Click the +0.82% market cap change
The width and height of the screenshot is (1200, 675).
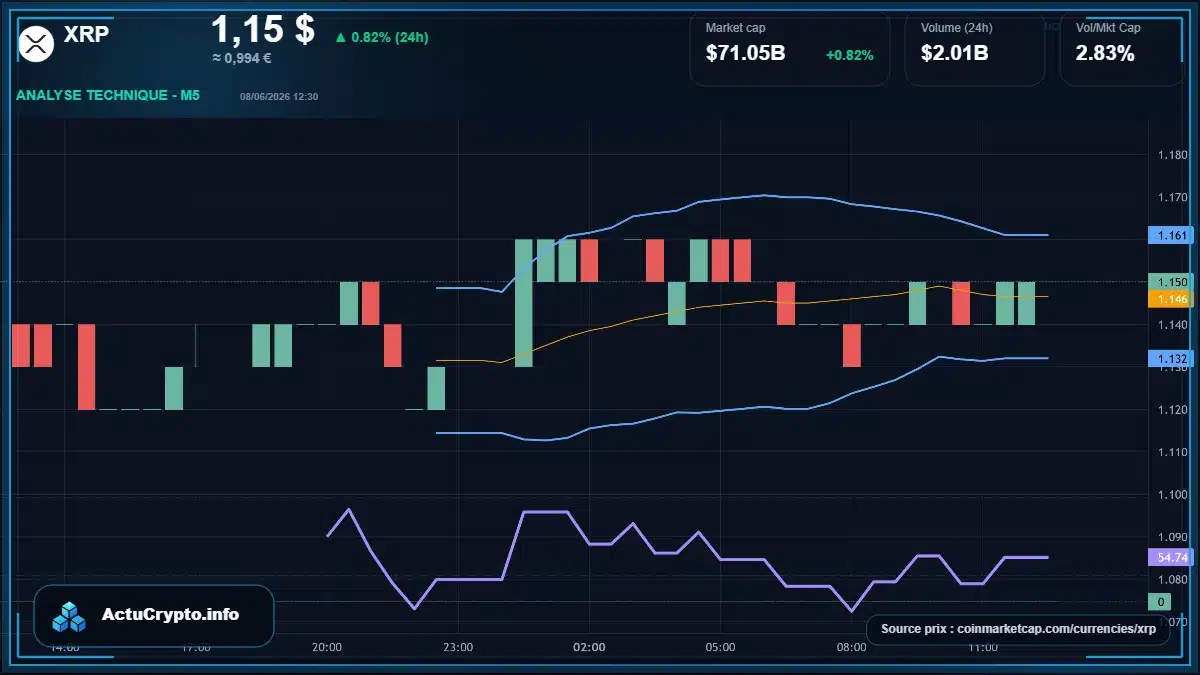(849, 55)
